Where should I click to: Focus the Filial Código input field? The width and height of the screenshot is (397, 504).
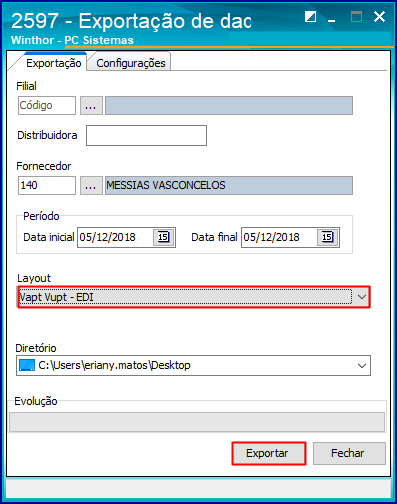(x=47, y=106)
